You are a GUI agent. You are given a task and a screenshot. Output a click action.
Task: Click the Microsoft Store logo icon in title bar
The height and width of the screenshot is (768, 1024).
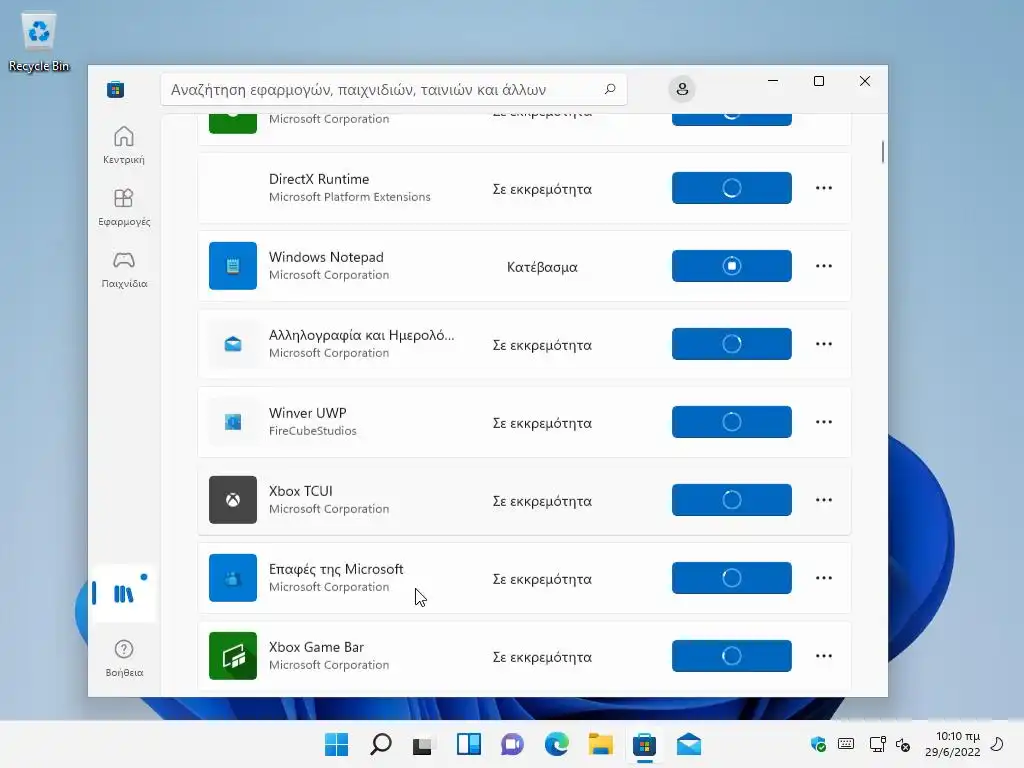tap(116, 89)
